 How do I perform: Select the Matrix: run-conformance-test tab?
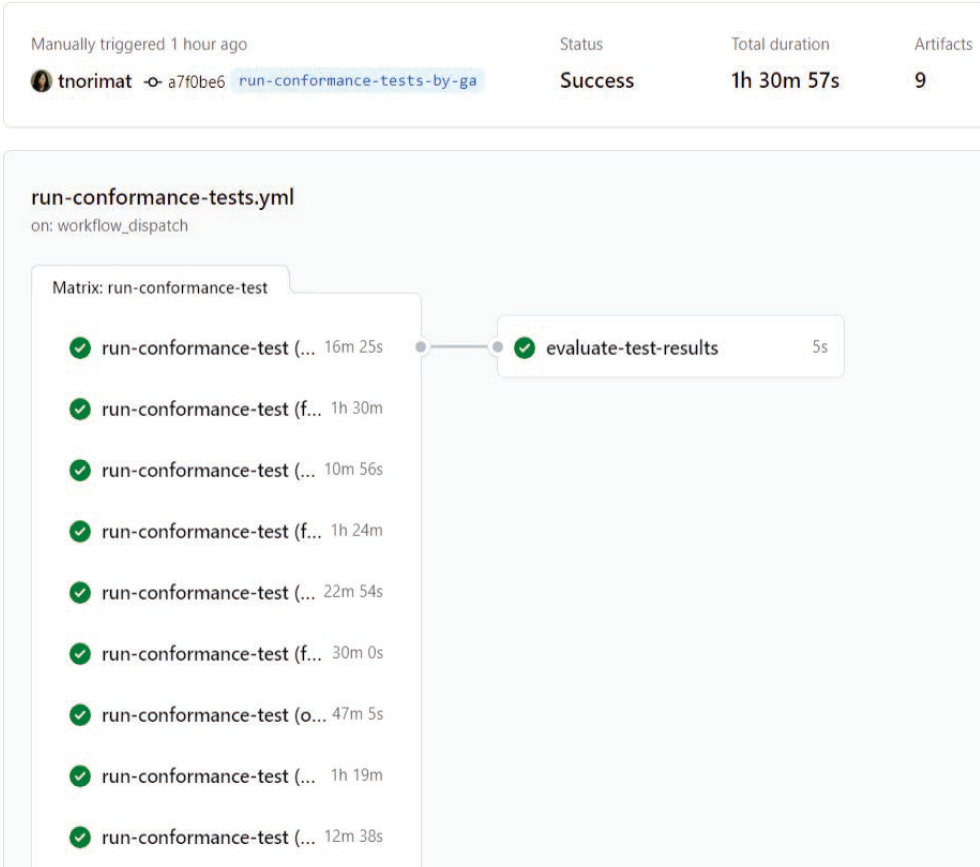pos(160,287)
